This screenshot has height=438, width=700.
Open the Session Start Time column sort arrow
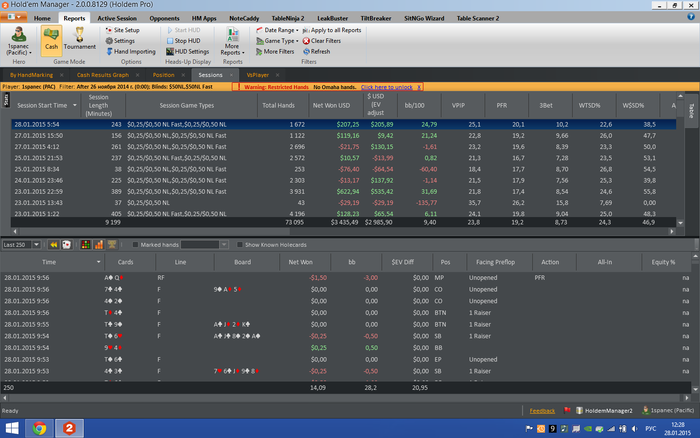(75, 105)
